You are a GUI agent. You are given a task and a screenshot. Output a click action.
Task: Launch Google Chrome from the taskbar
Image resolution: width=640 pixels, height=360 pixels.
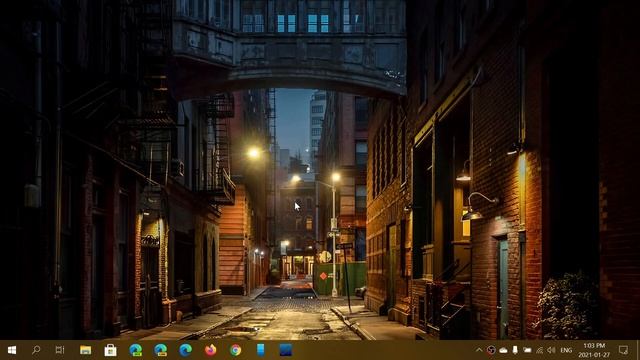(236, 350)
